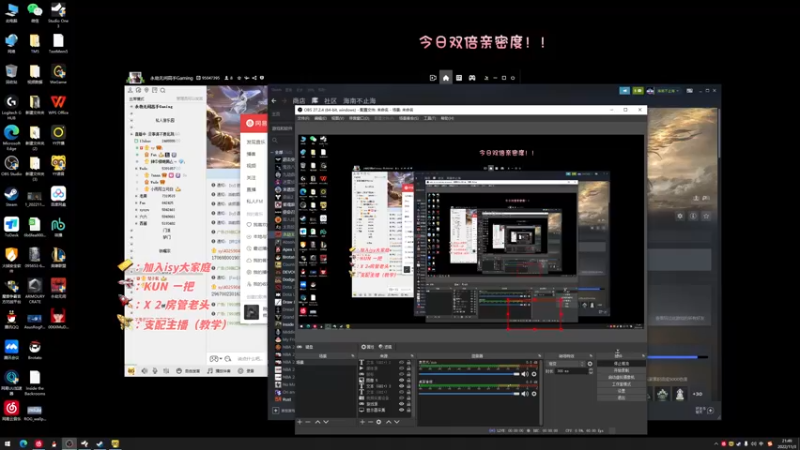
Task: Open source properties gear in OBS sources toolbar
Action: click(x=379, y=422)
